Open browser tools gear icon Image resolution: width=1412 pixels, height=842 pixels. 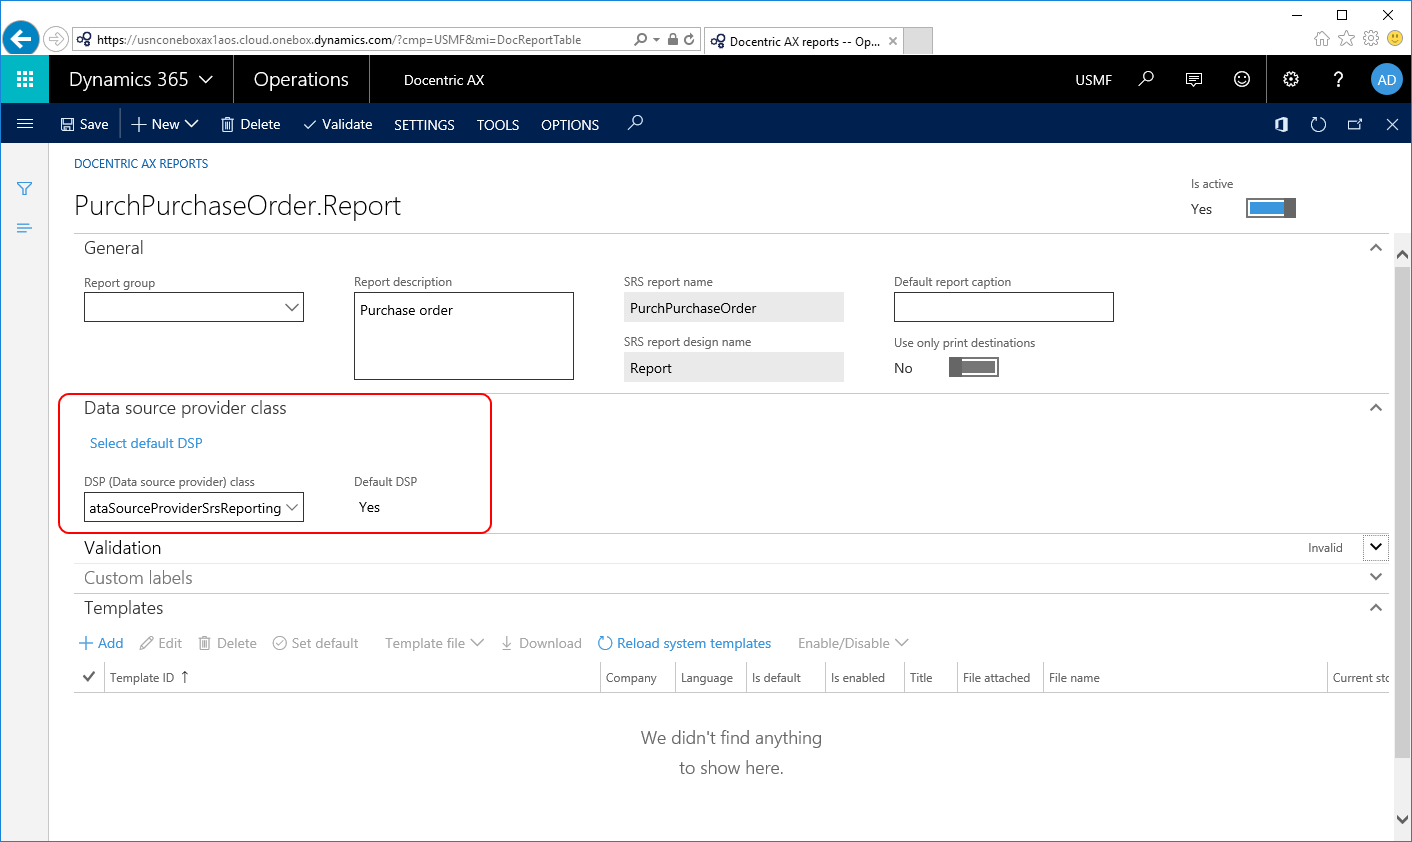(x=1370, y=39)
